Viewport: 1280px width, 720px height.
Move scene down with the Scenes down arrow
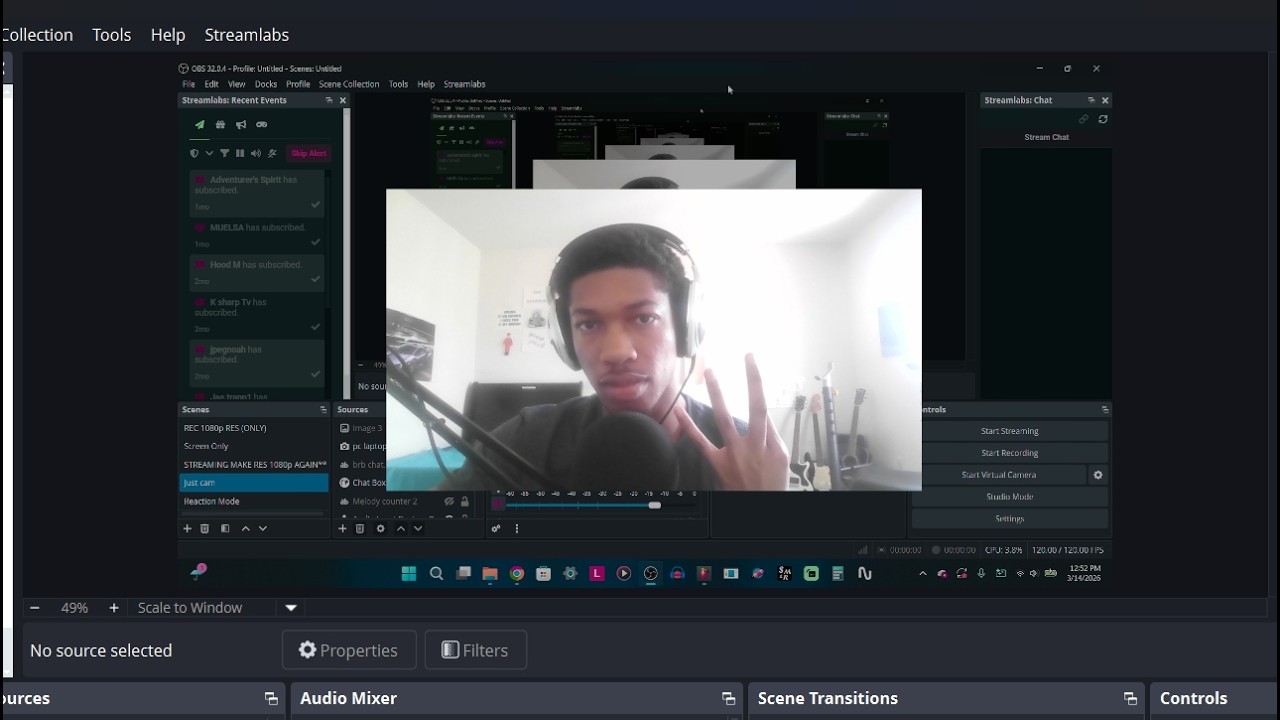(x=263, y=528)
